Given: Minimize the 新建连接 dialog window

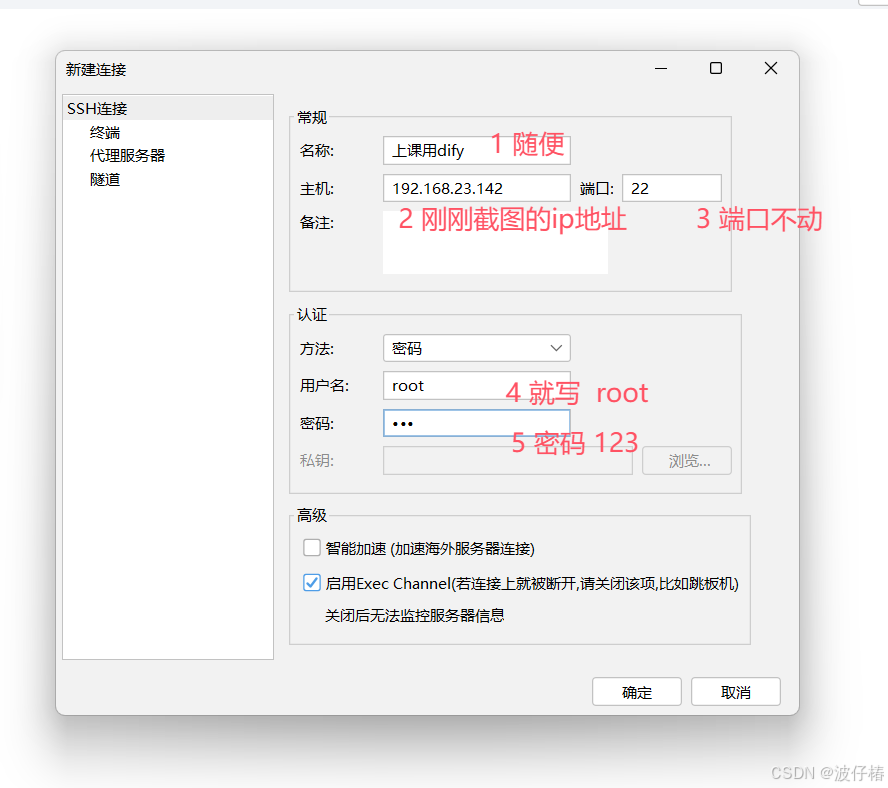Looking at the screenshot, I should (x=660, y=68).
